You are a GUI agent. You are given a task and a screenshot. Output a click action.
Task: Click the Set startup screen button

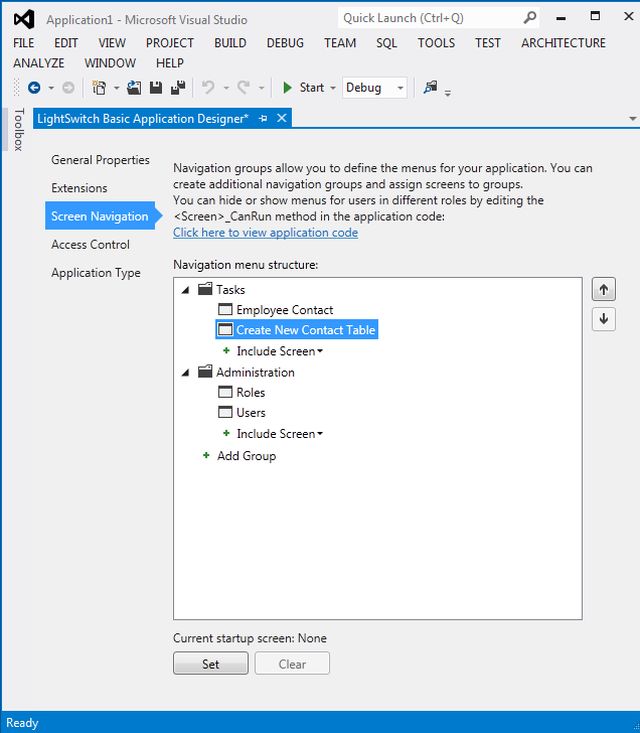click(x=210, y=664)
